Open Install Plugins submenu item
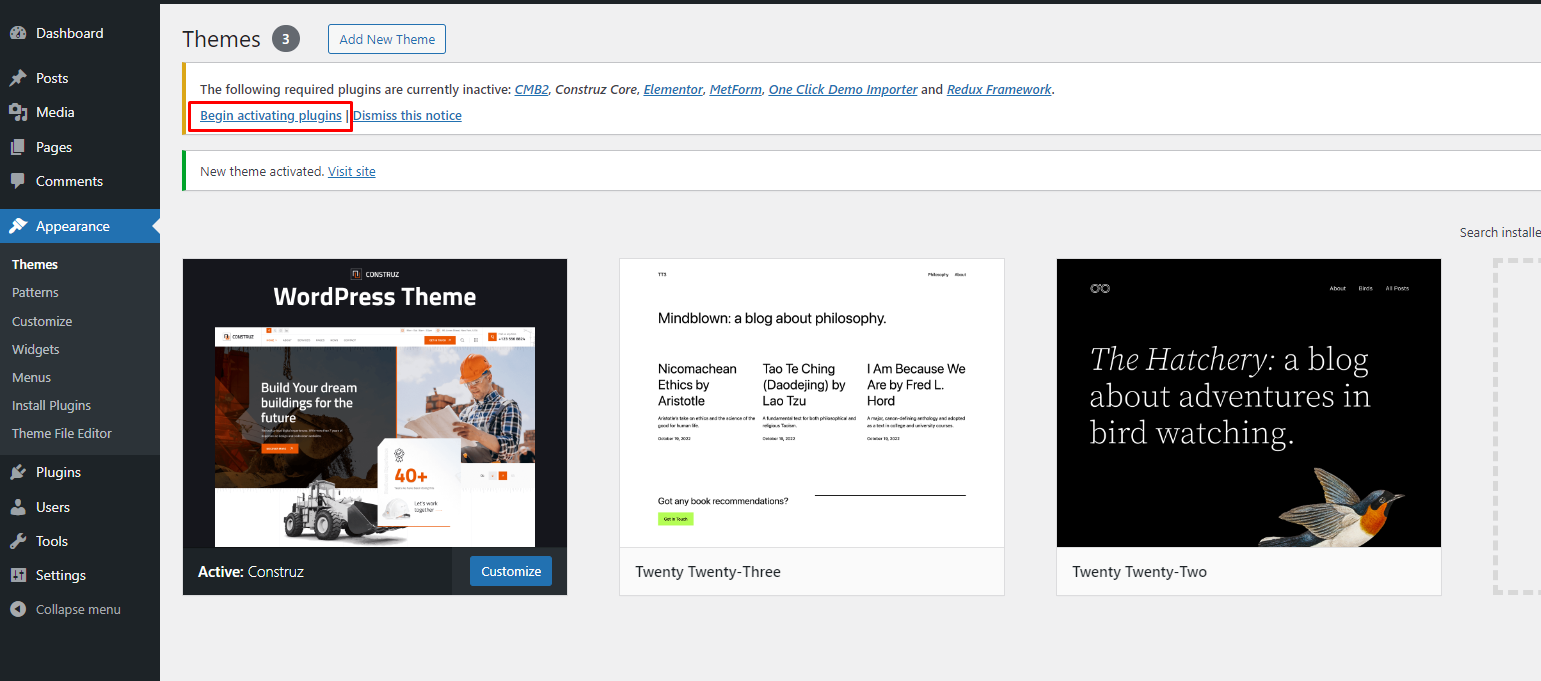The height and width of the screenshot is (681, 1541). tap(51, 405)
